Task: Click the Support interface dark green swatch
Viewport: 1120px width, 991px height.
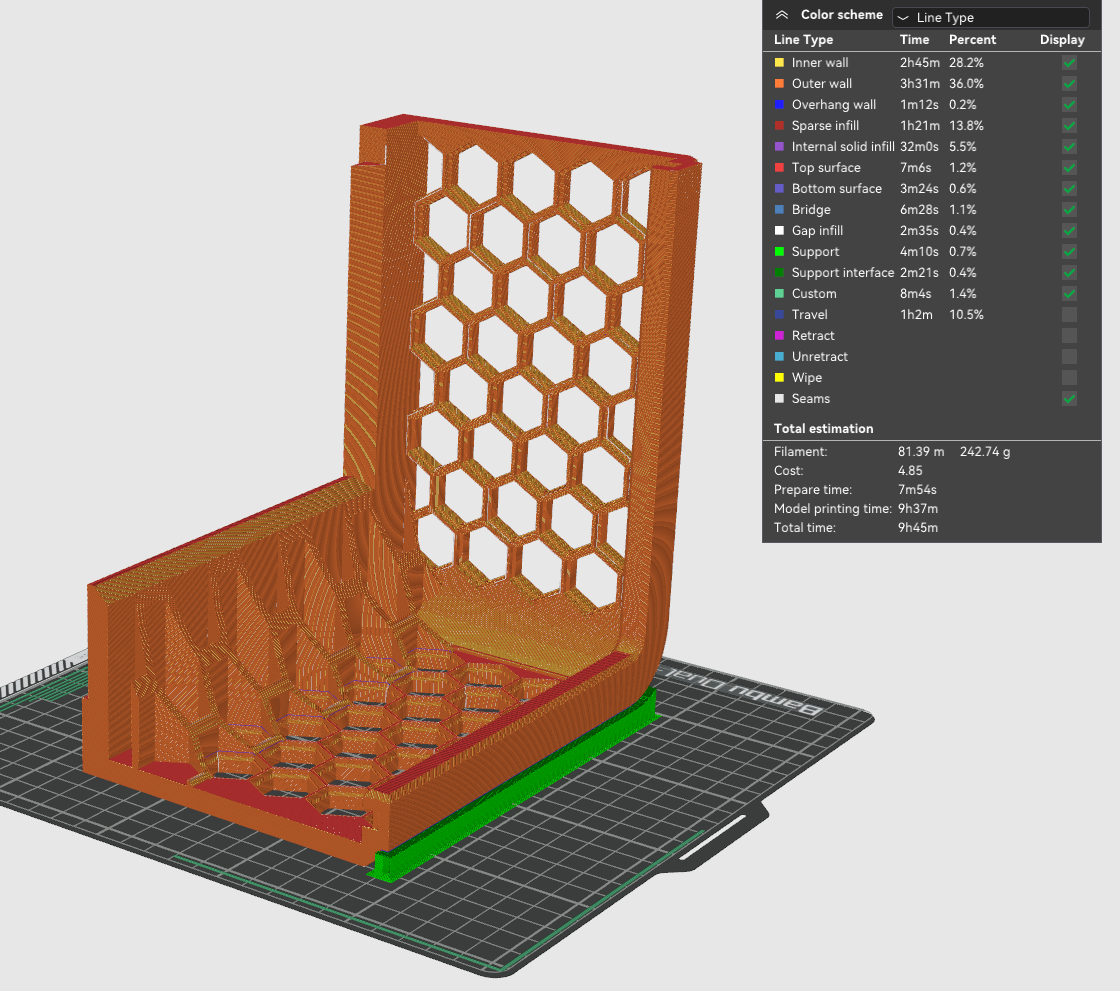Action: click(779, 273)
